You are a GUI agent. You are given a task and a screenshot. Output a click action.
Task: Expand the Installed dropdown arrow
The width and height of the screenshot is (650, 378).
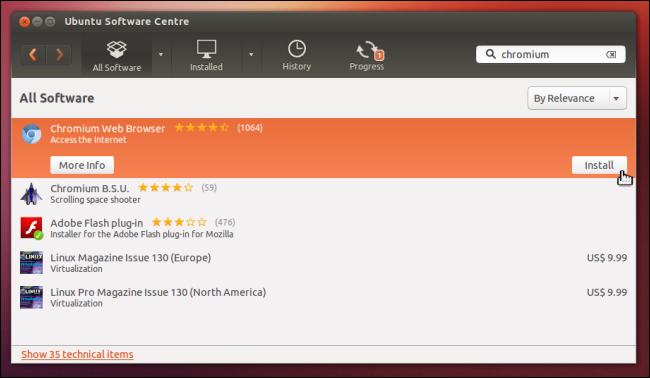[x=251, y=55]
